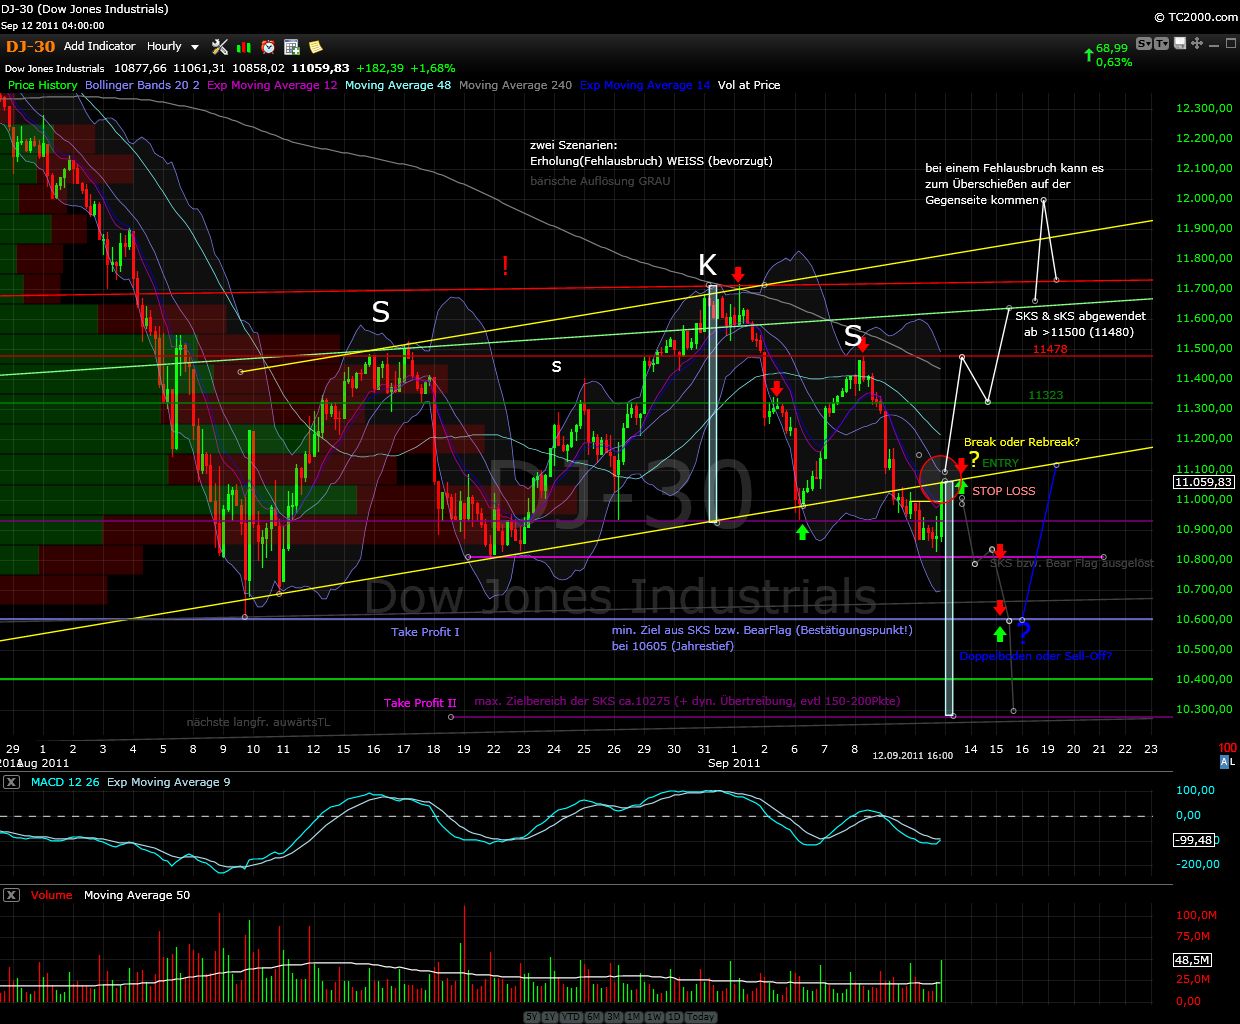Click the 12.000,00 price axis label
This screenshot has height=1024, width=1240.
[x=1204, y=198]
